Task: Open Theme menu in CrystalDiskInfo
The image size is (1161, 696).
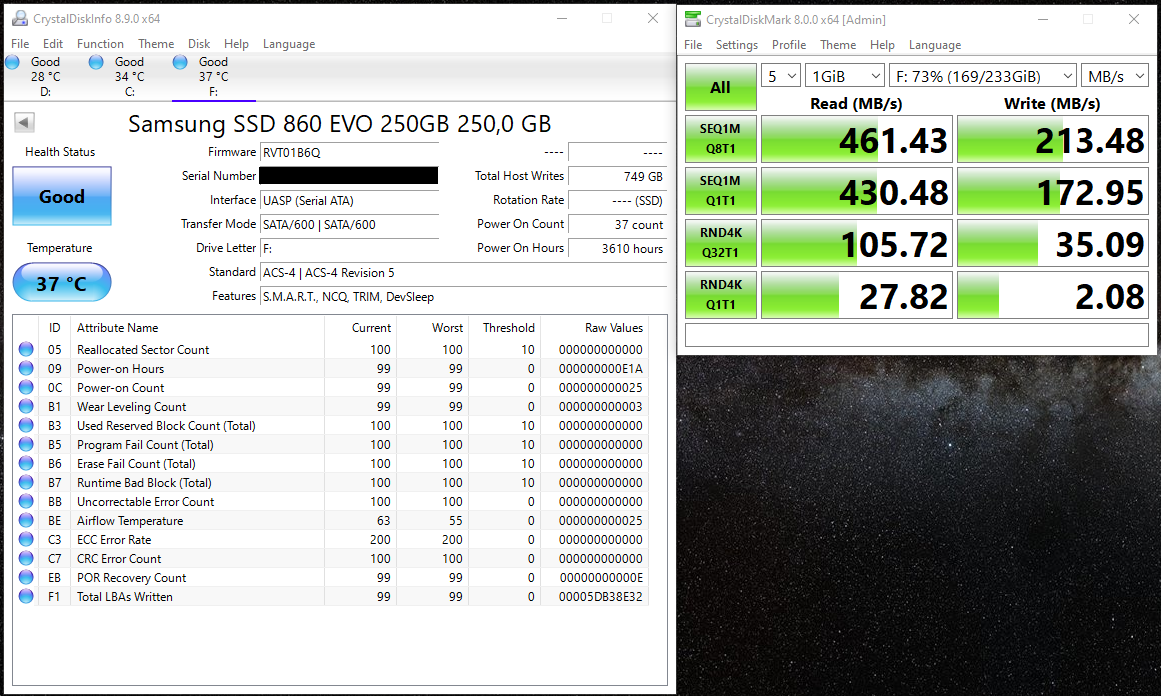Action: [x=156, y=44]
